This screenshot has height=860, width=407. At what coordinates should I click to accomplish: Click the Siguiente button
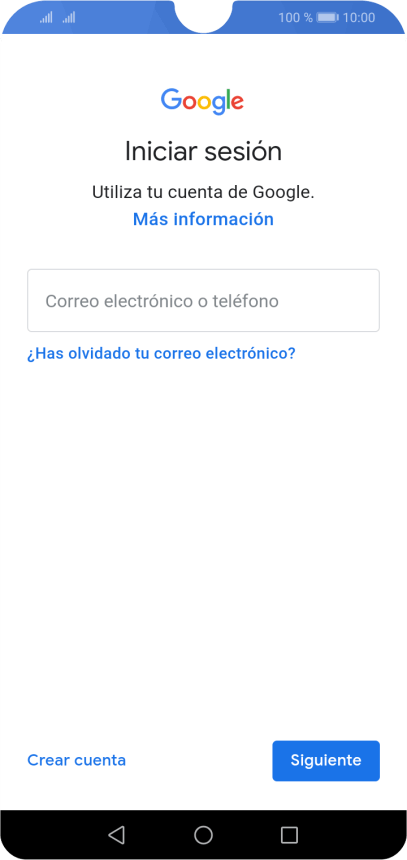click(326, 761)
